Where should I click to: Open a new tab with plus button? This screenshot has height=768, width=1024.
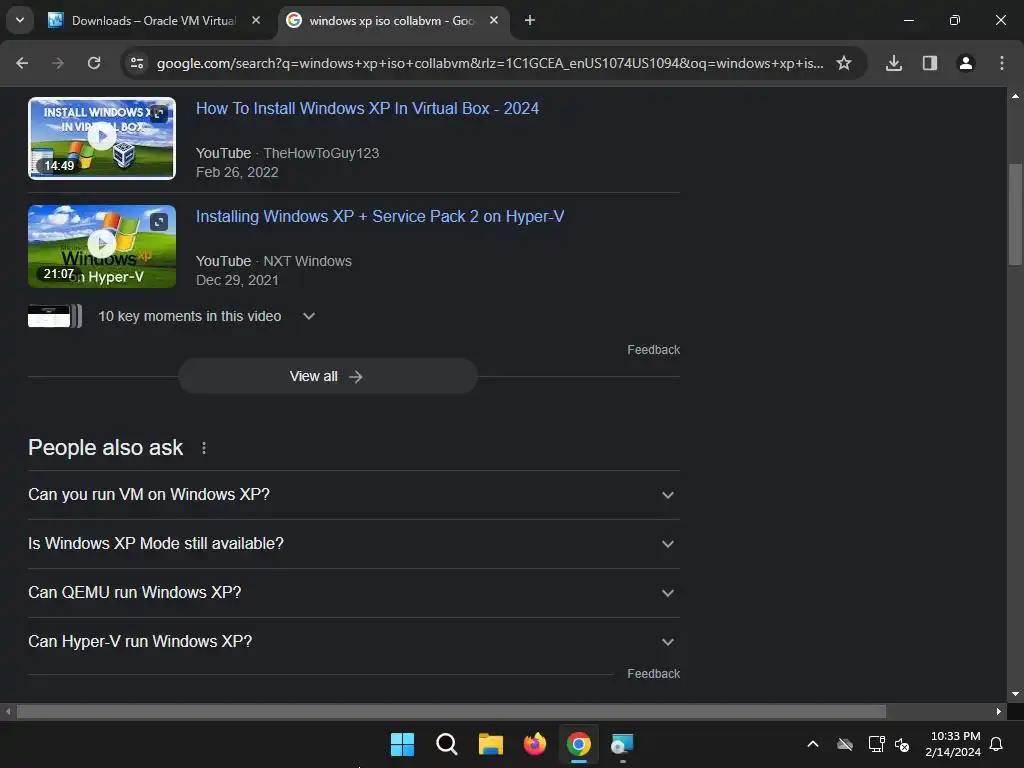pyautogui.click(x=530, y=20)
